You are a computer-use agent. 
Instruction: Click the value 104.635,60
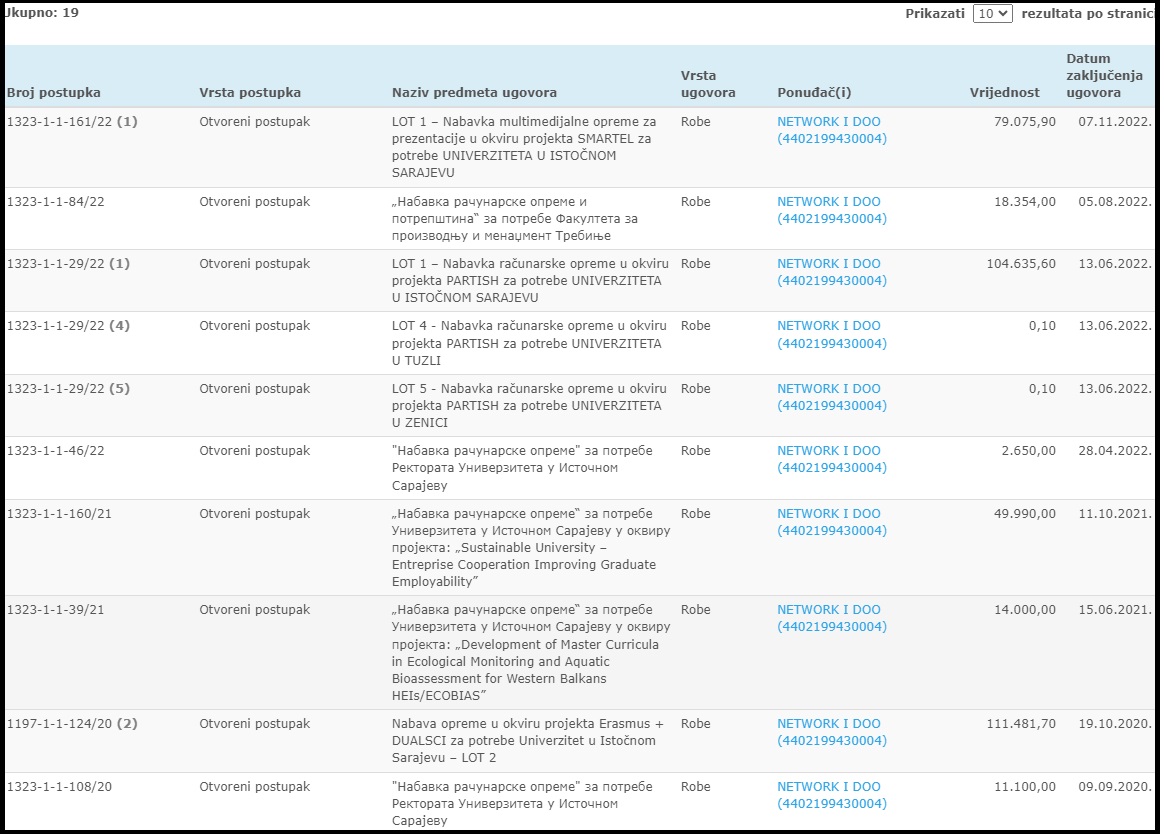1021,264
